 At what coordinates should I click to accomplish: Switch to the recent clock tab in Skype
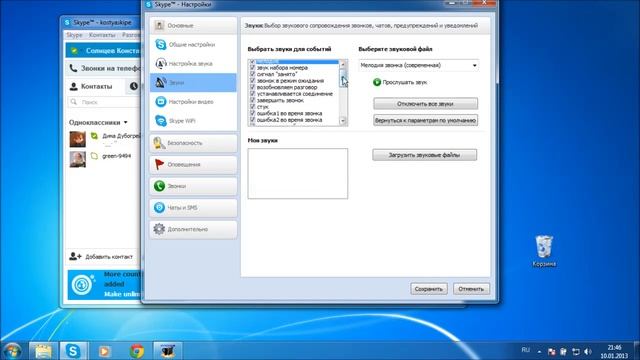(134, 87)
